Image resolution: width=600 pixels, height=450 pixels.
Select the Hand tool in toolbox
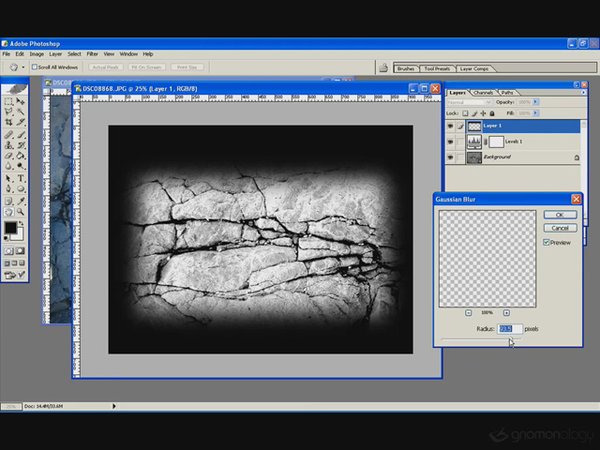point(9,212)
